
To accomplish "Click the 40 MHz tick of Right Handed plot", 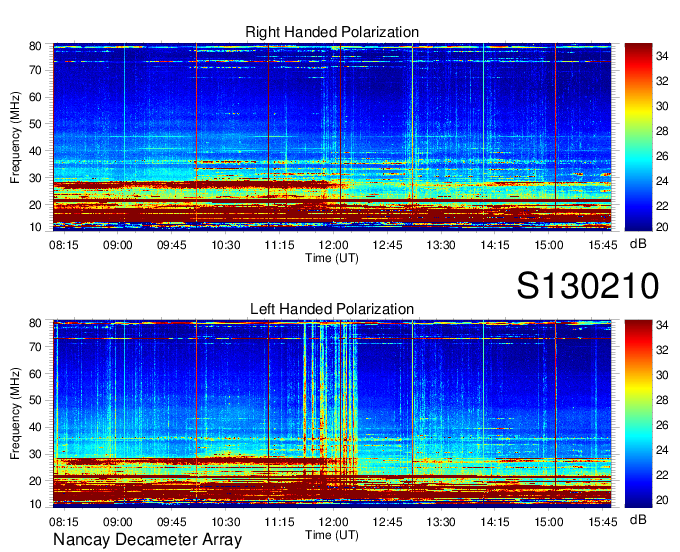I will 35,151.
